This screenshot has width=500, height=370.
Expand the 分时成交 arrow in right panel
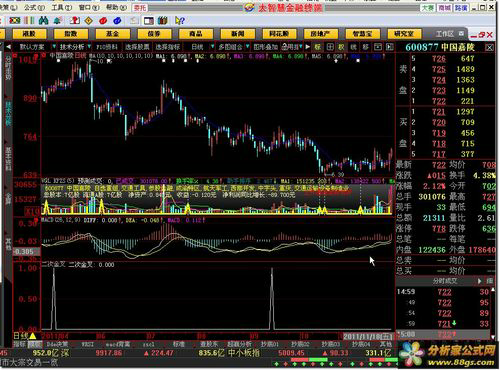(479, 281)
